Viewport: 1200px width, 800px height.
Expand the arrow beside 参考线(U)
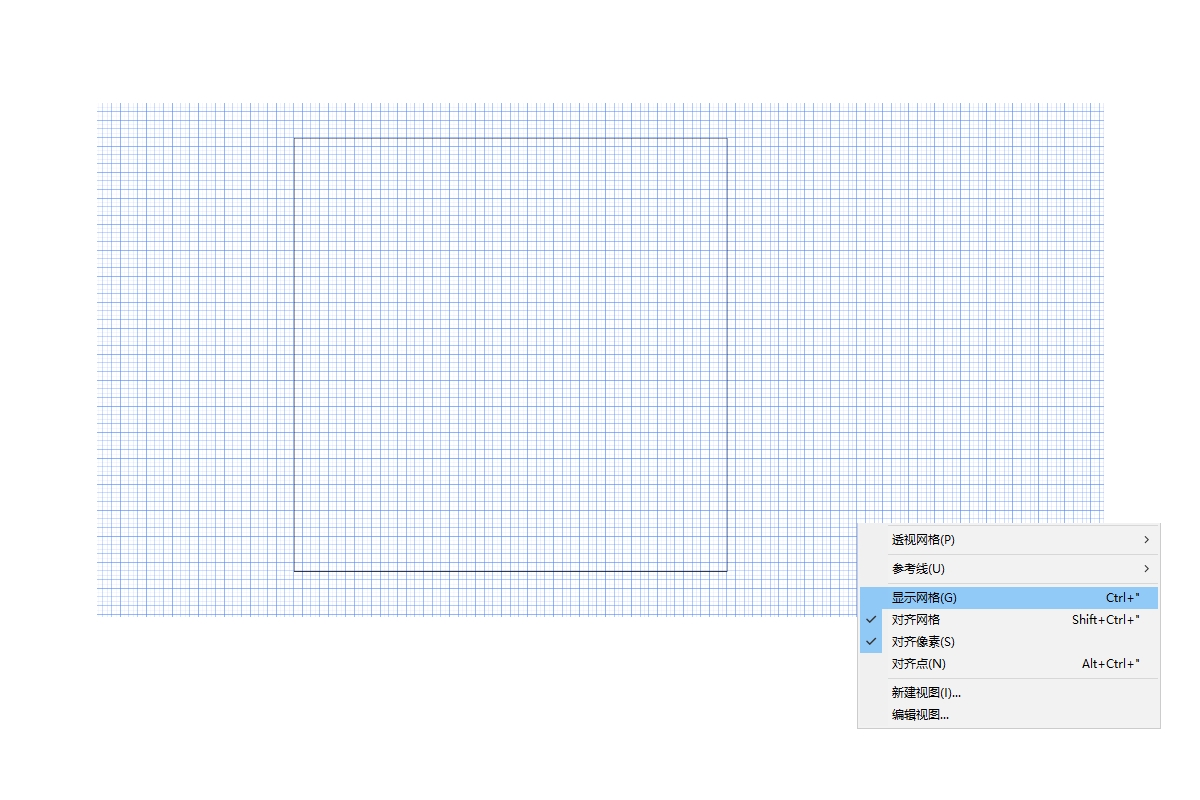tap(1146, 569)
